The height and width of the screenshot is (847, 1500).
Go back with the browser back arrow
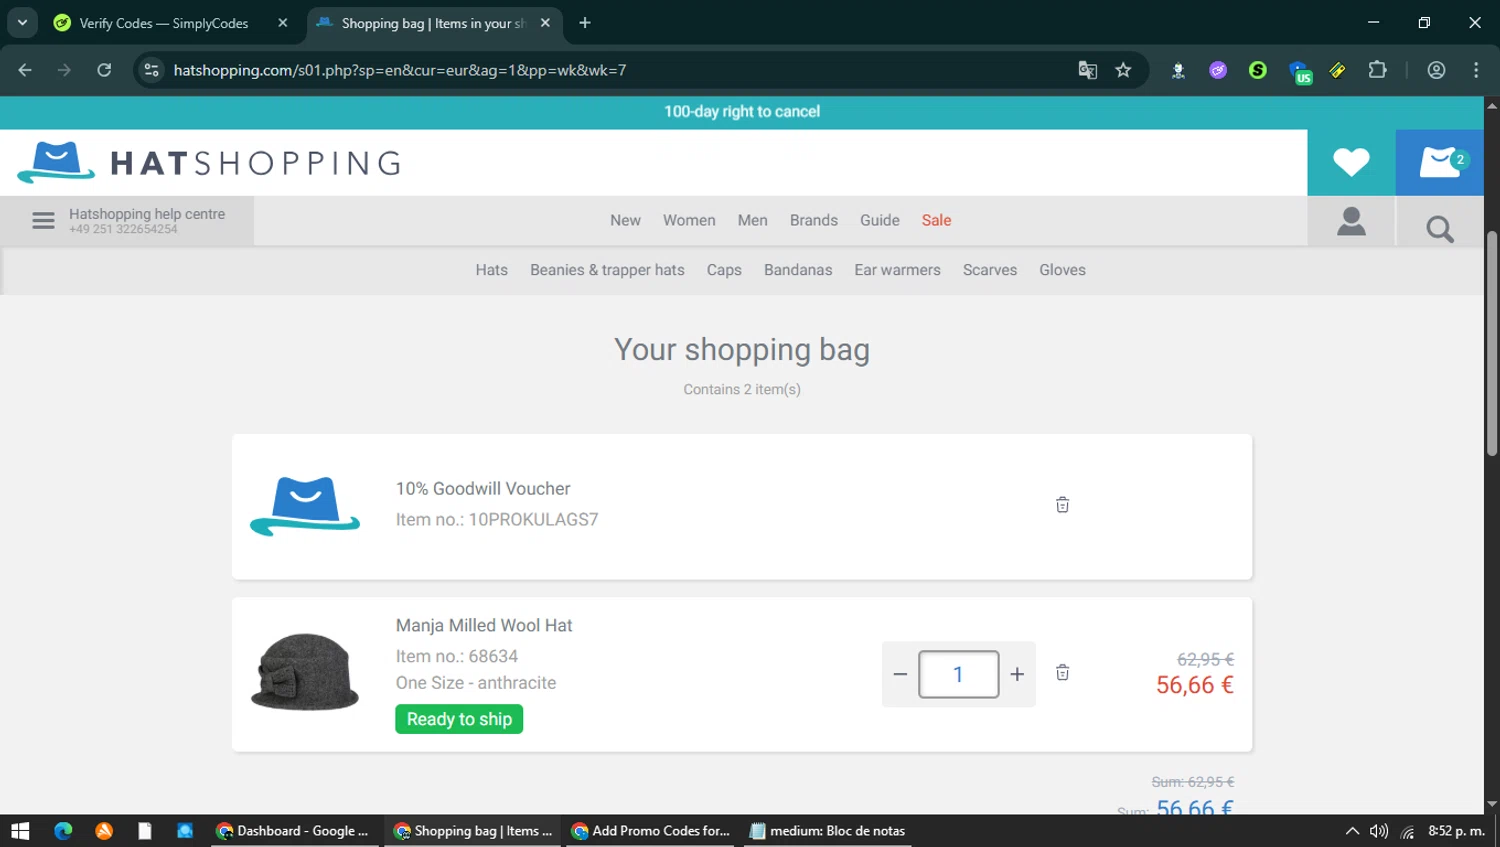(x=25, y=70)
